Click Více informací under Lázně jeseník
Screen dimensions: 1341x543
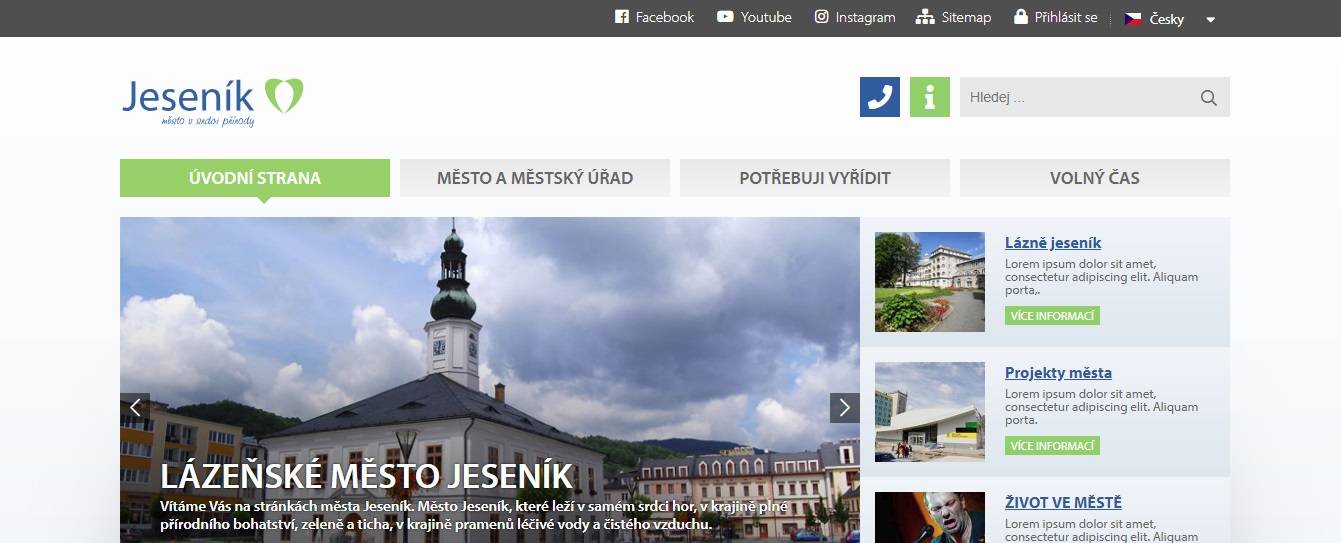[1052, 315]
